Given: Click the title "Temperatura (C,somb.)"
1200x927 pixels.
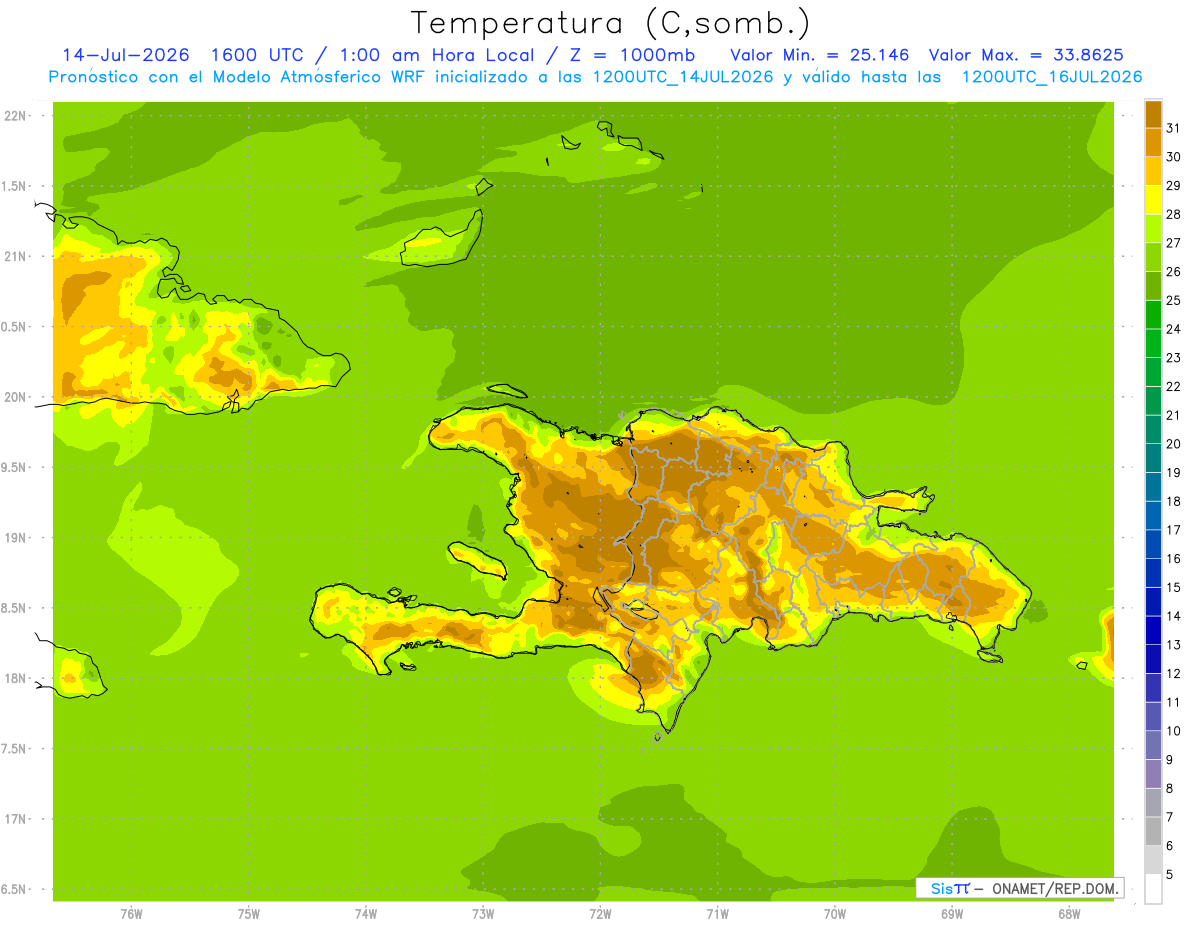Looking at the screenshot, I should coord(611,23).
